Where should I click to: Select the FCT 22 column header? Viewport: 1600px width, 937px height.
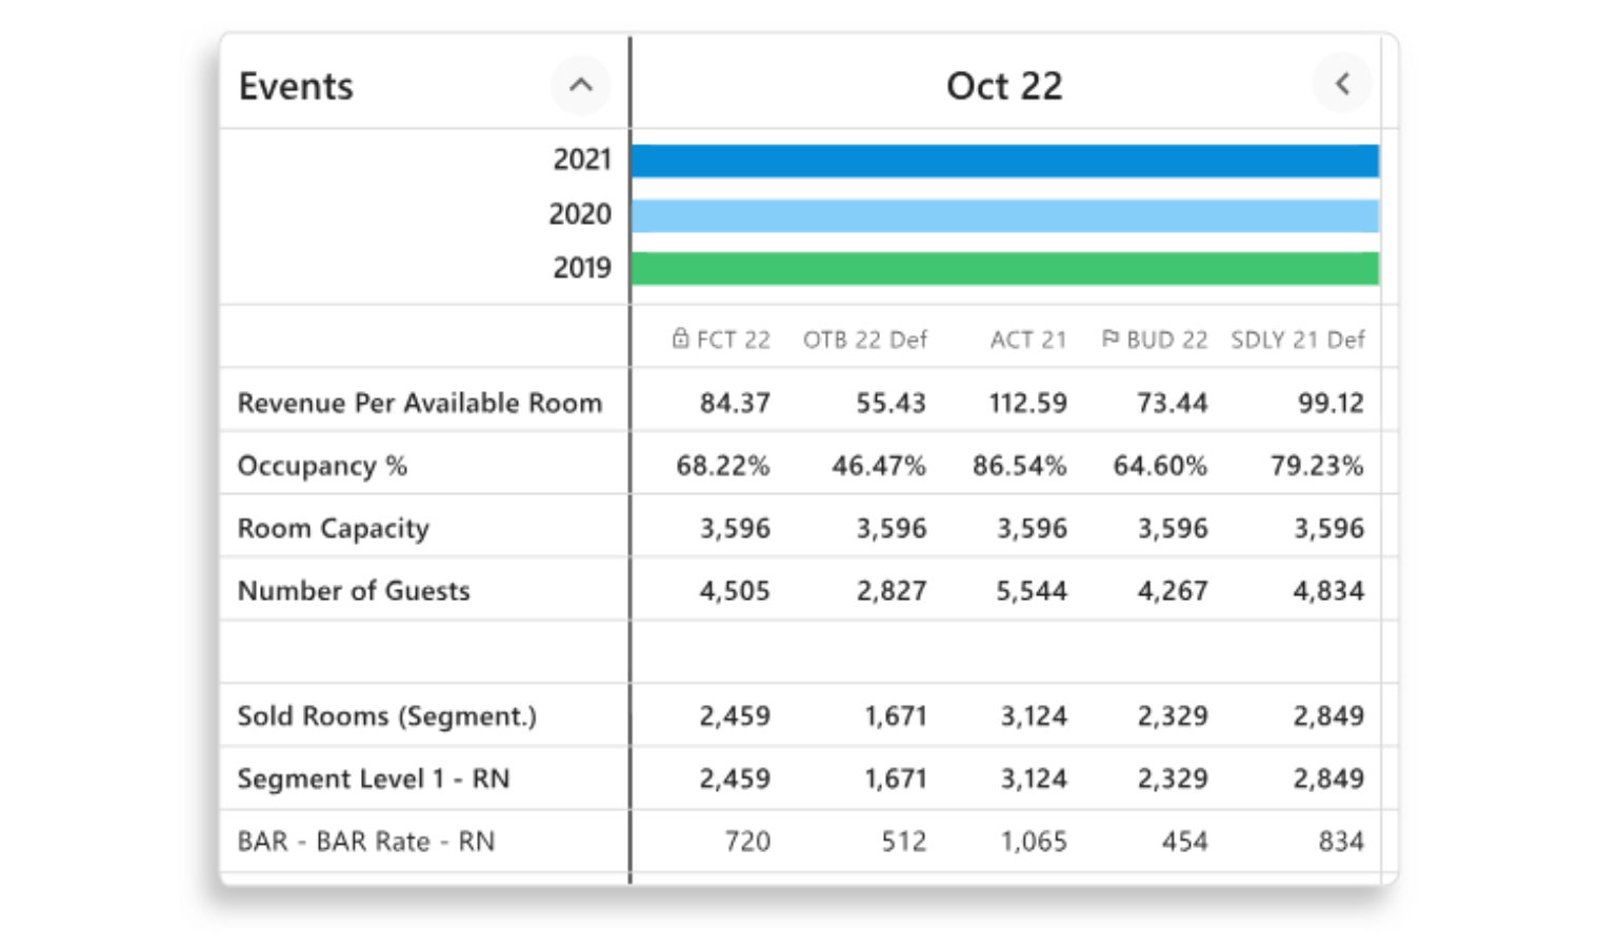point(733,340)
